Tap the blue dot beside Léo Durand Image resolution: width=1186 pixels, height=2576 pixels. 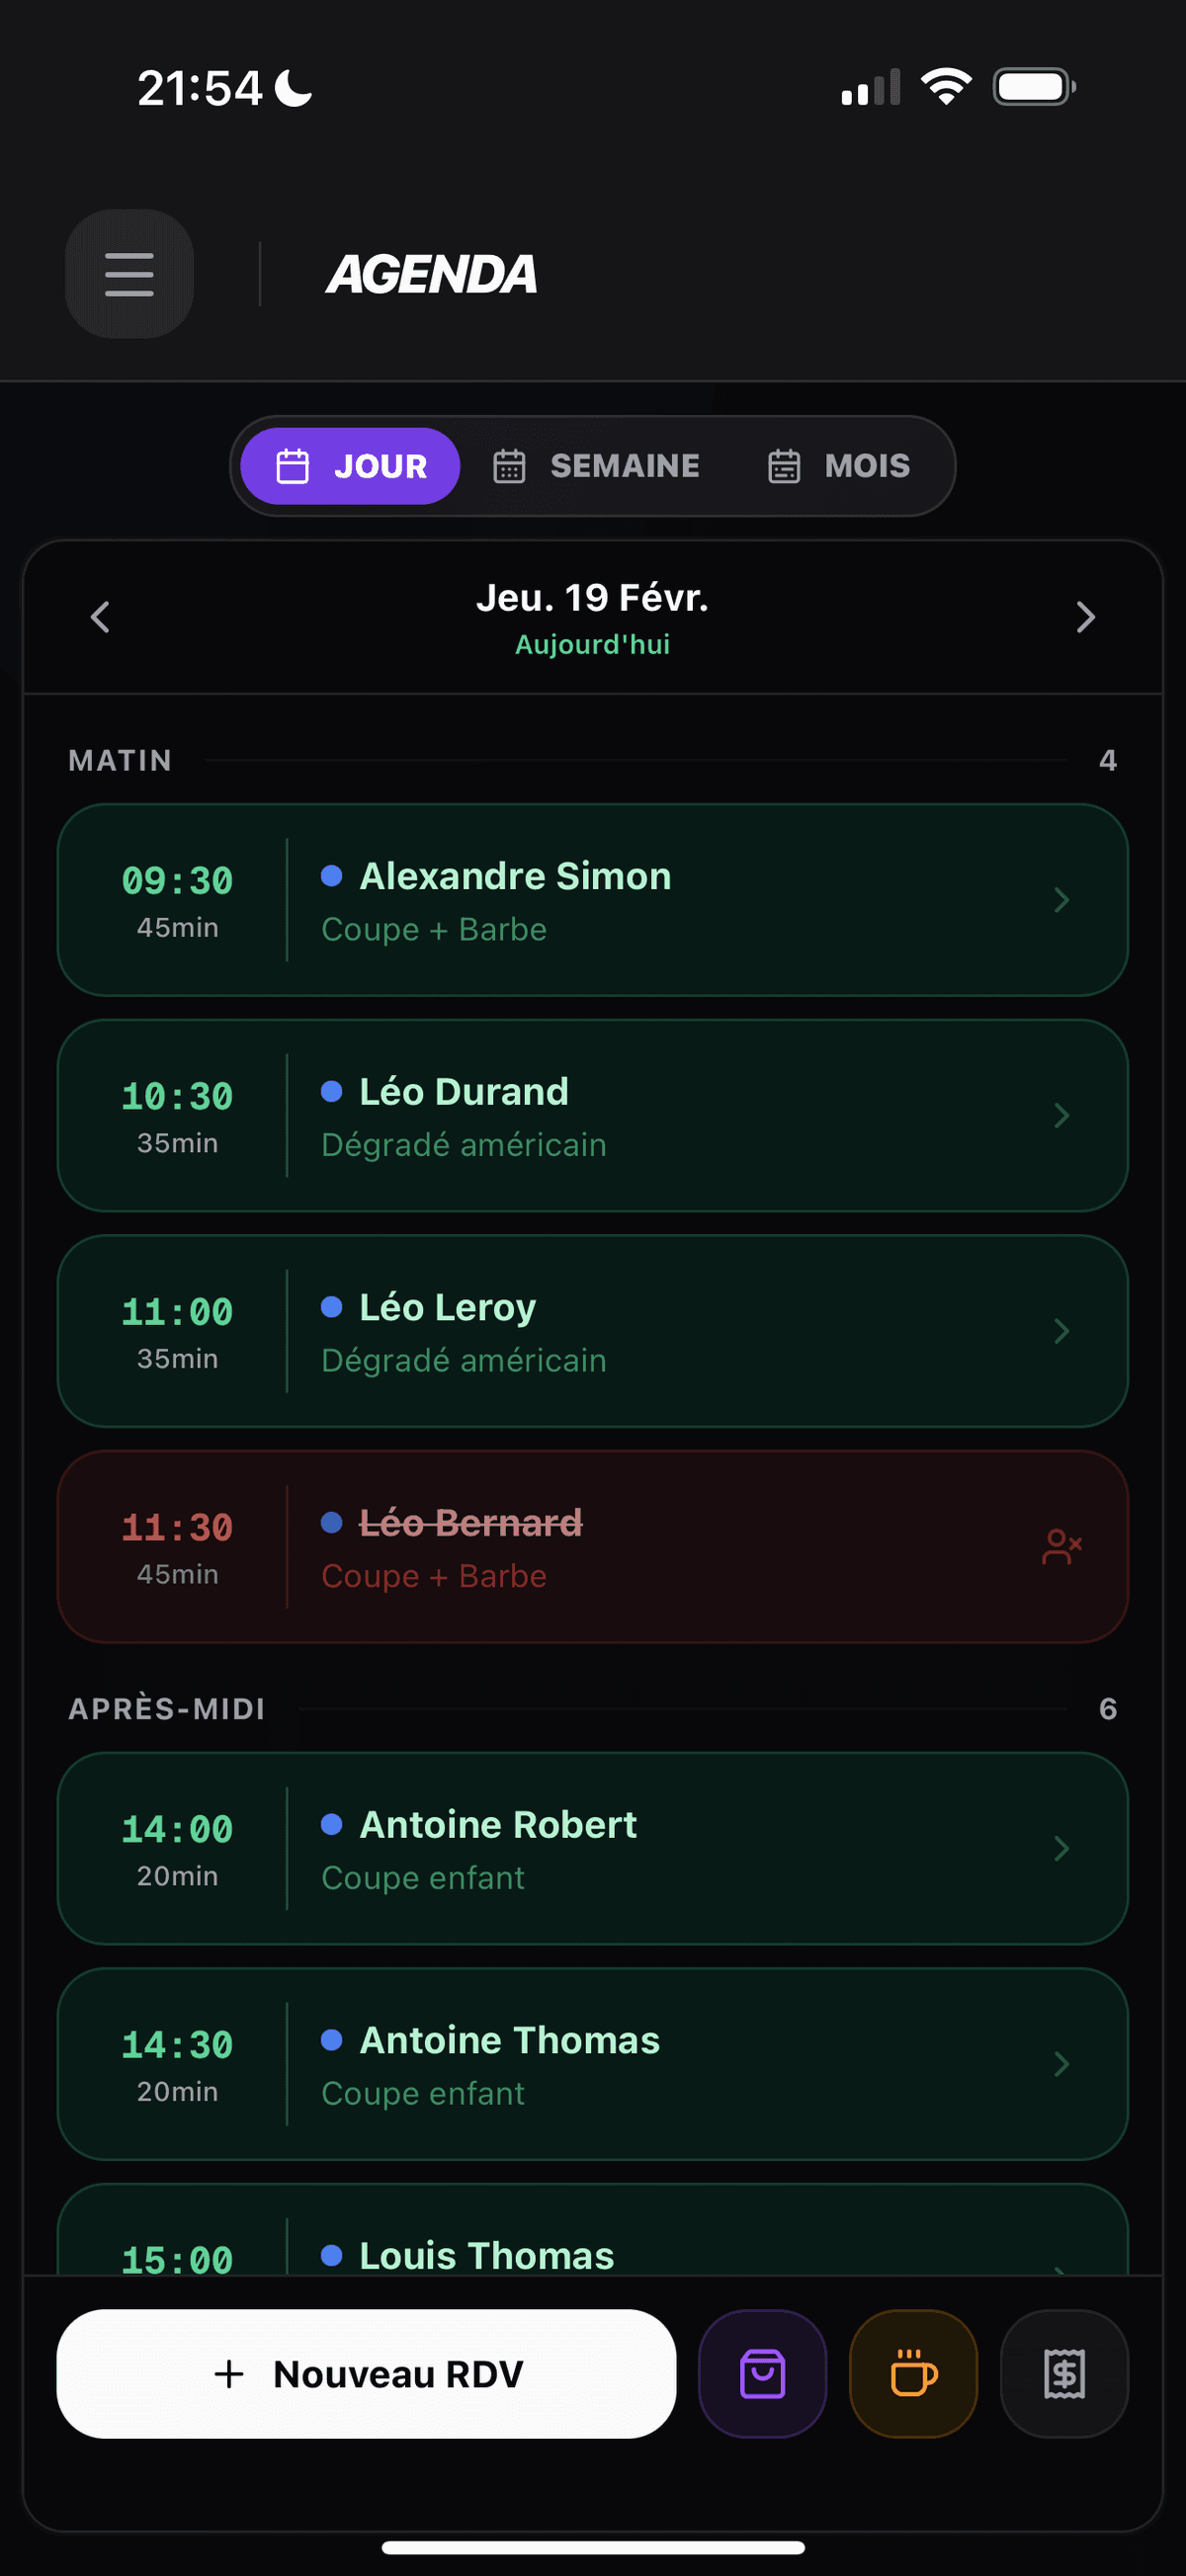332,1091
